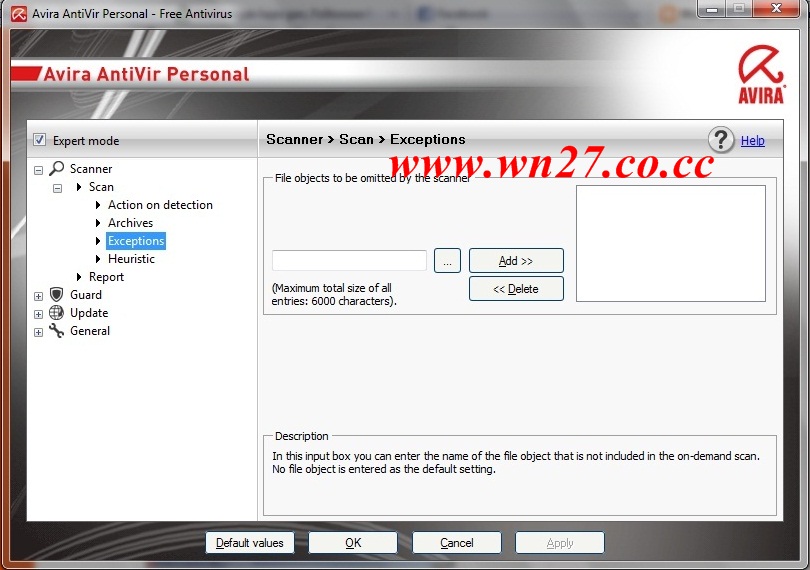Select Heuristic in settings tree
The image size is (810, 570).
tap(131, 259)
